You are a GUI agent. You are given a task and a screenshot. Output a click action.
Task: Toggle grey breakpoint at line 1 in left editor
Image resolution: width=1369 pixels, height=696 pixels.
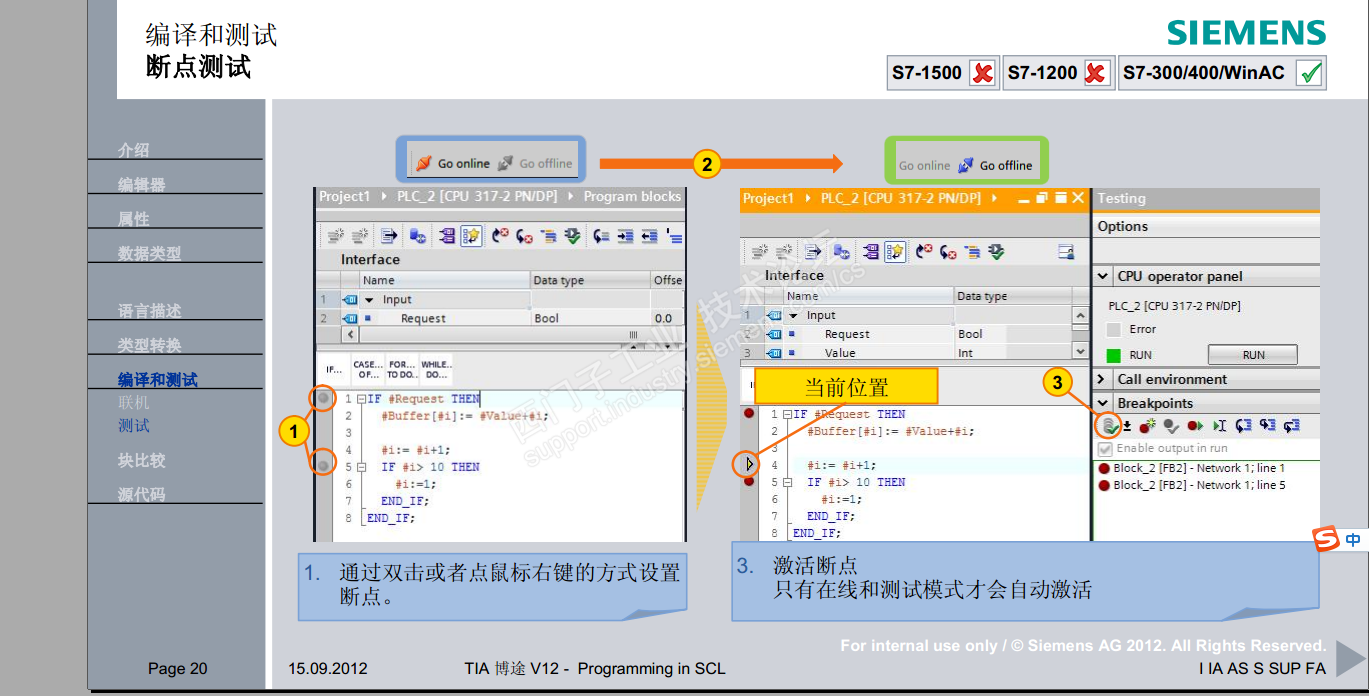tap(323, 399)
